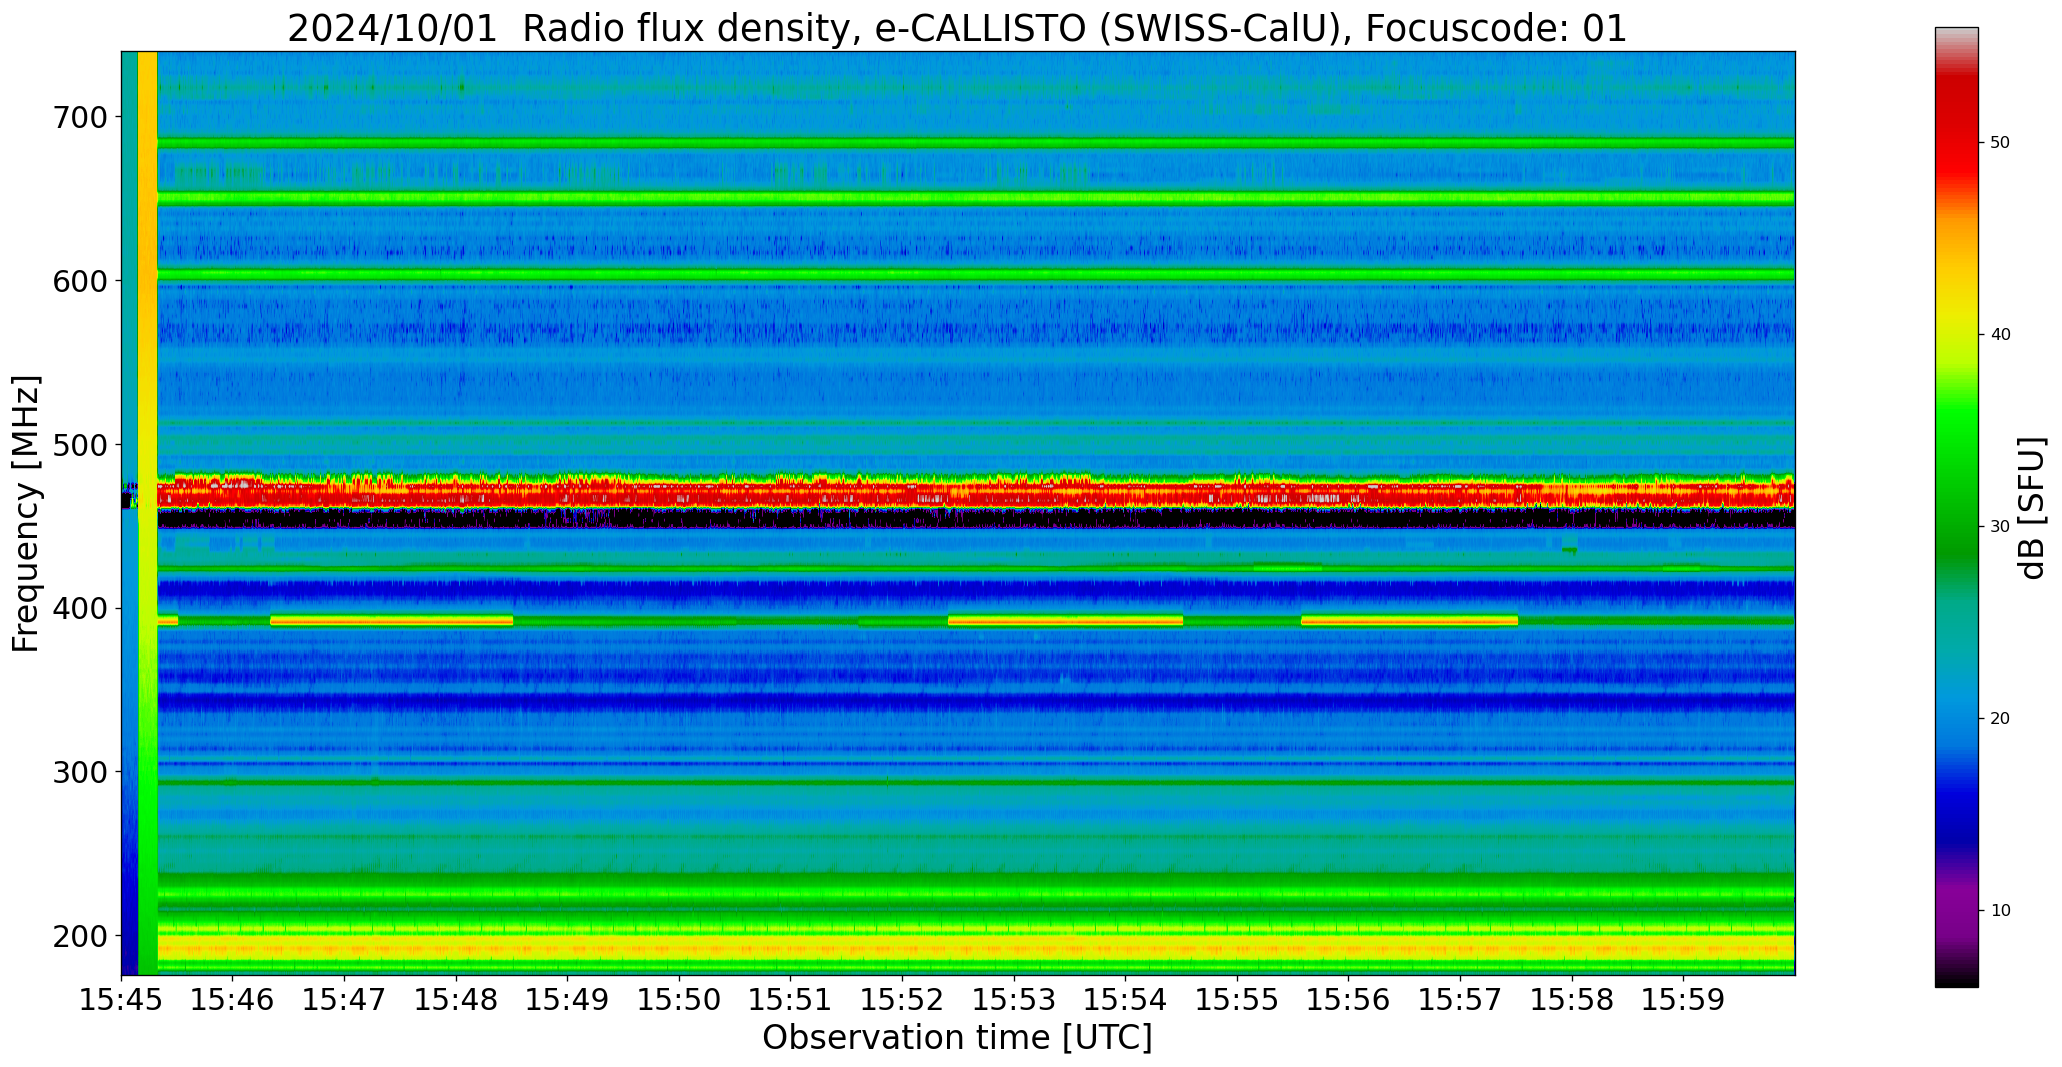Viewport: 2062px width, 1067px height.
Task: Click the 400 frequency tick label
Action: pyautogui.click(x=79, y=609)
